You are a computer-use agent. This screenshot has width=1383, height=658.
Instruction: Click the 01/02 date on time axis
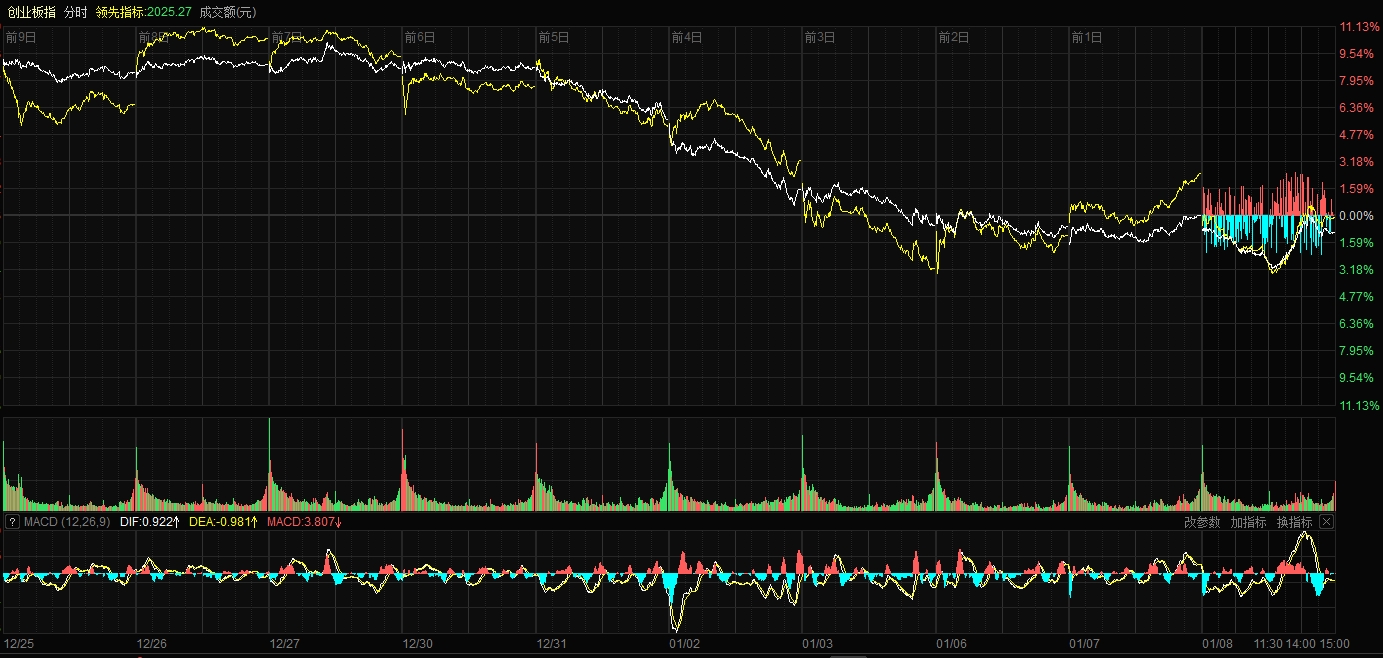click(685, 644)
